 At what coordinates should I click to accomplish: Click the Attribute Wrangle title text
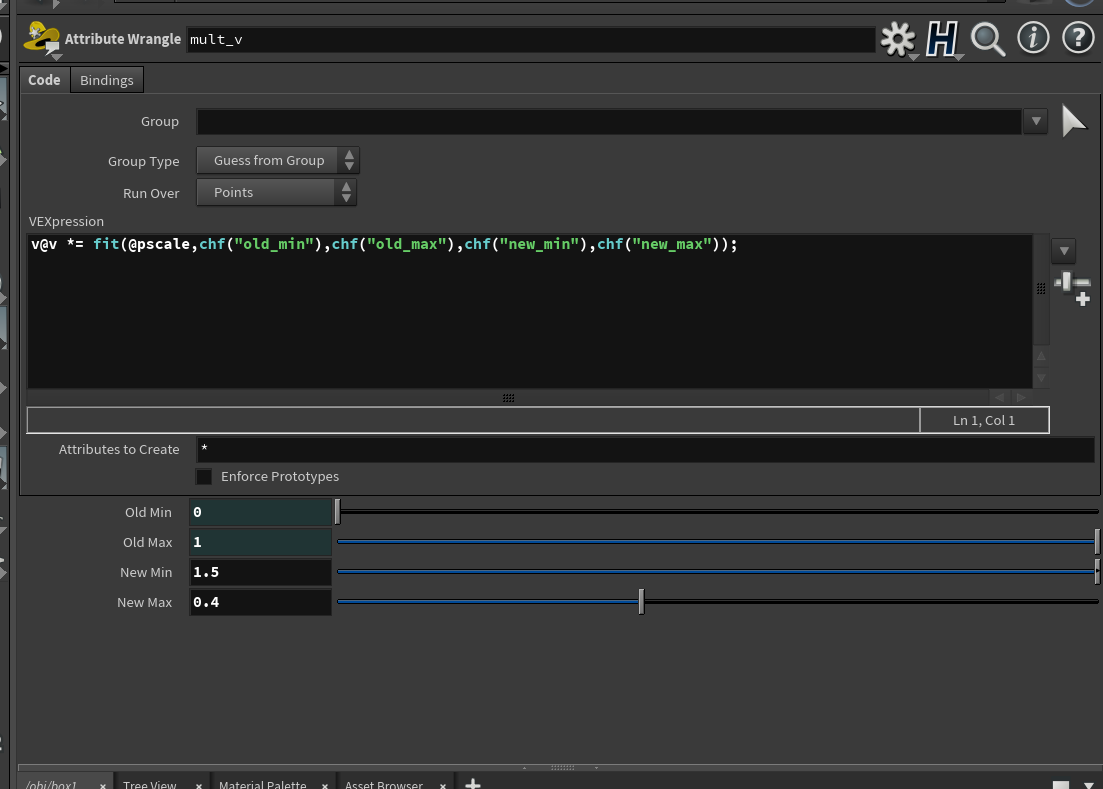click(123, 39)
